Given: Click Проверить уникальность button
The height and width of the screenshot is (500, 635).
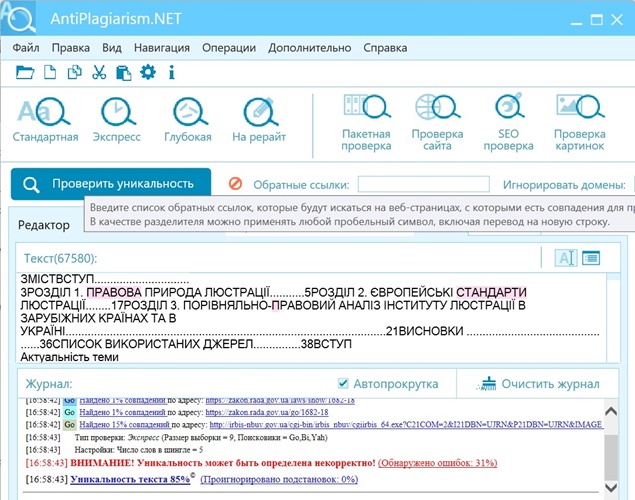Looking at the screenshot, I should click(x=111, y=184).
